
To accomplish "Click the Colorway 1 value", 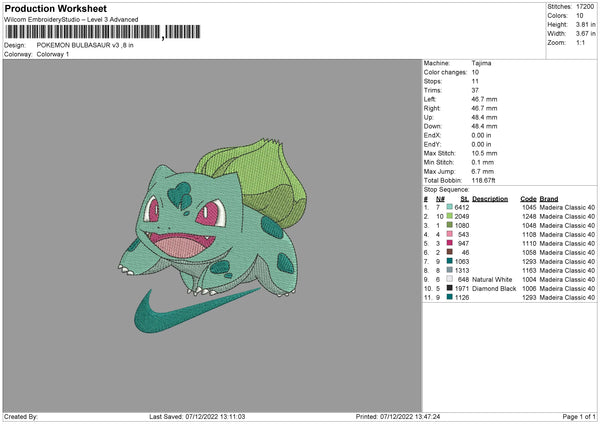I will pos(53,54).
